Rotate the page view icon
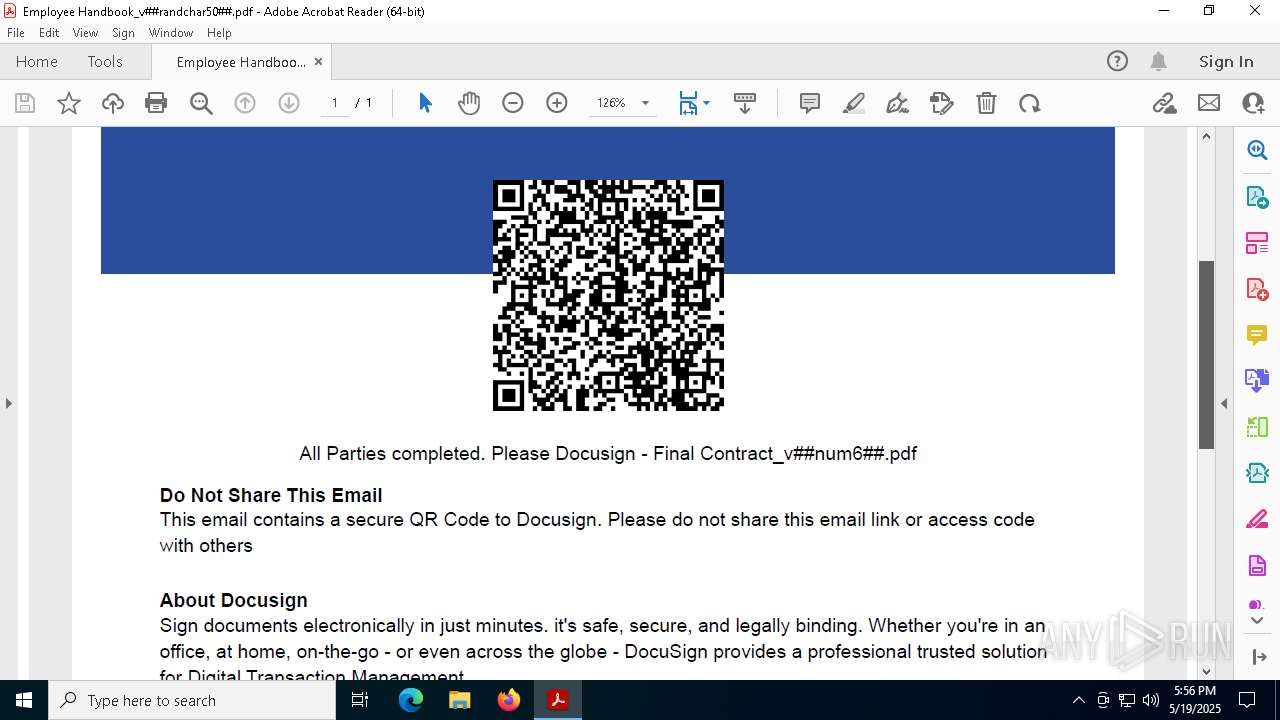The image size is (1280, 720). click(1030, 103)
